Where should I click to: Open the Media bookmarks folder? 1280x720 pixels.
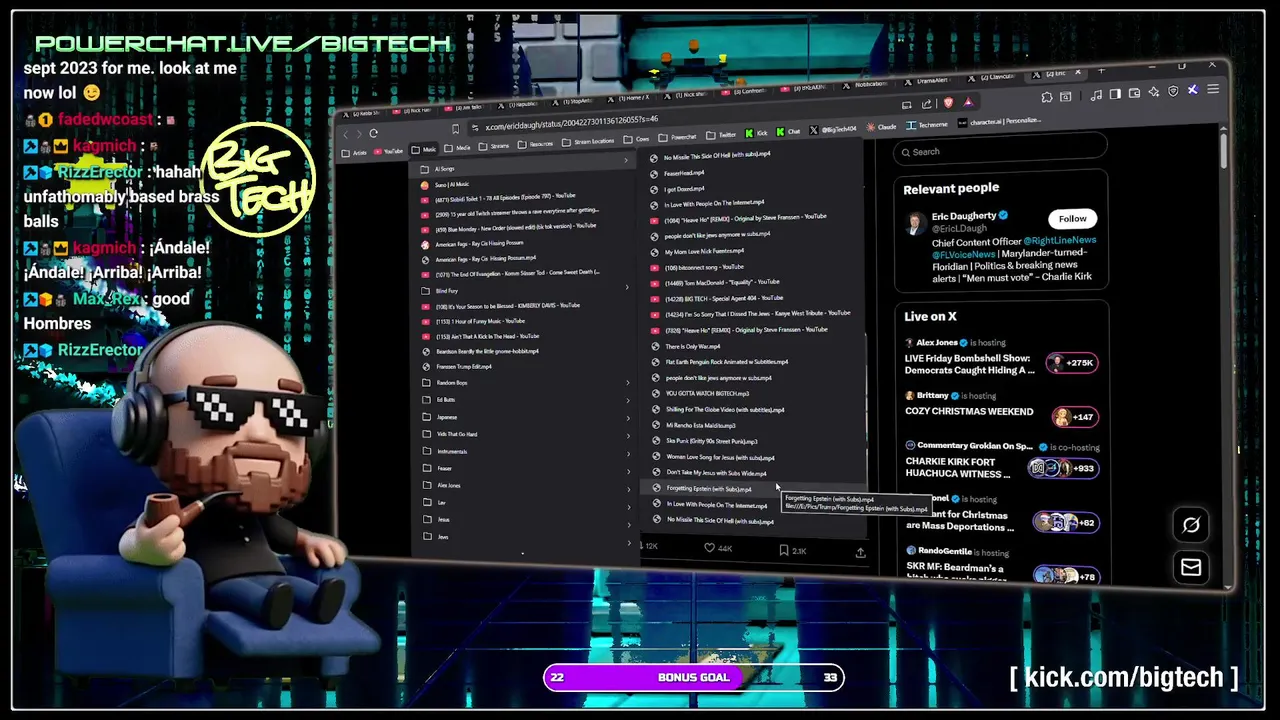[x=458, y=148]
